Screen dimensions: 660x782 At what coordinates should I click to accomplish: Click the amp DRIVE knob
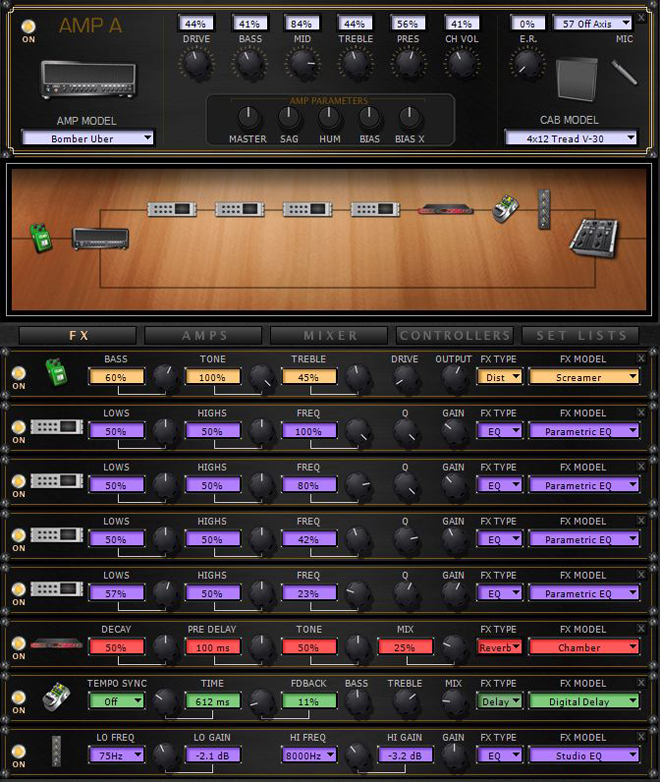196,63
